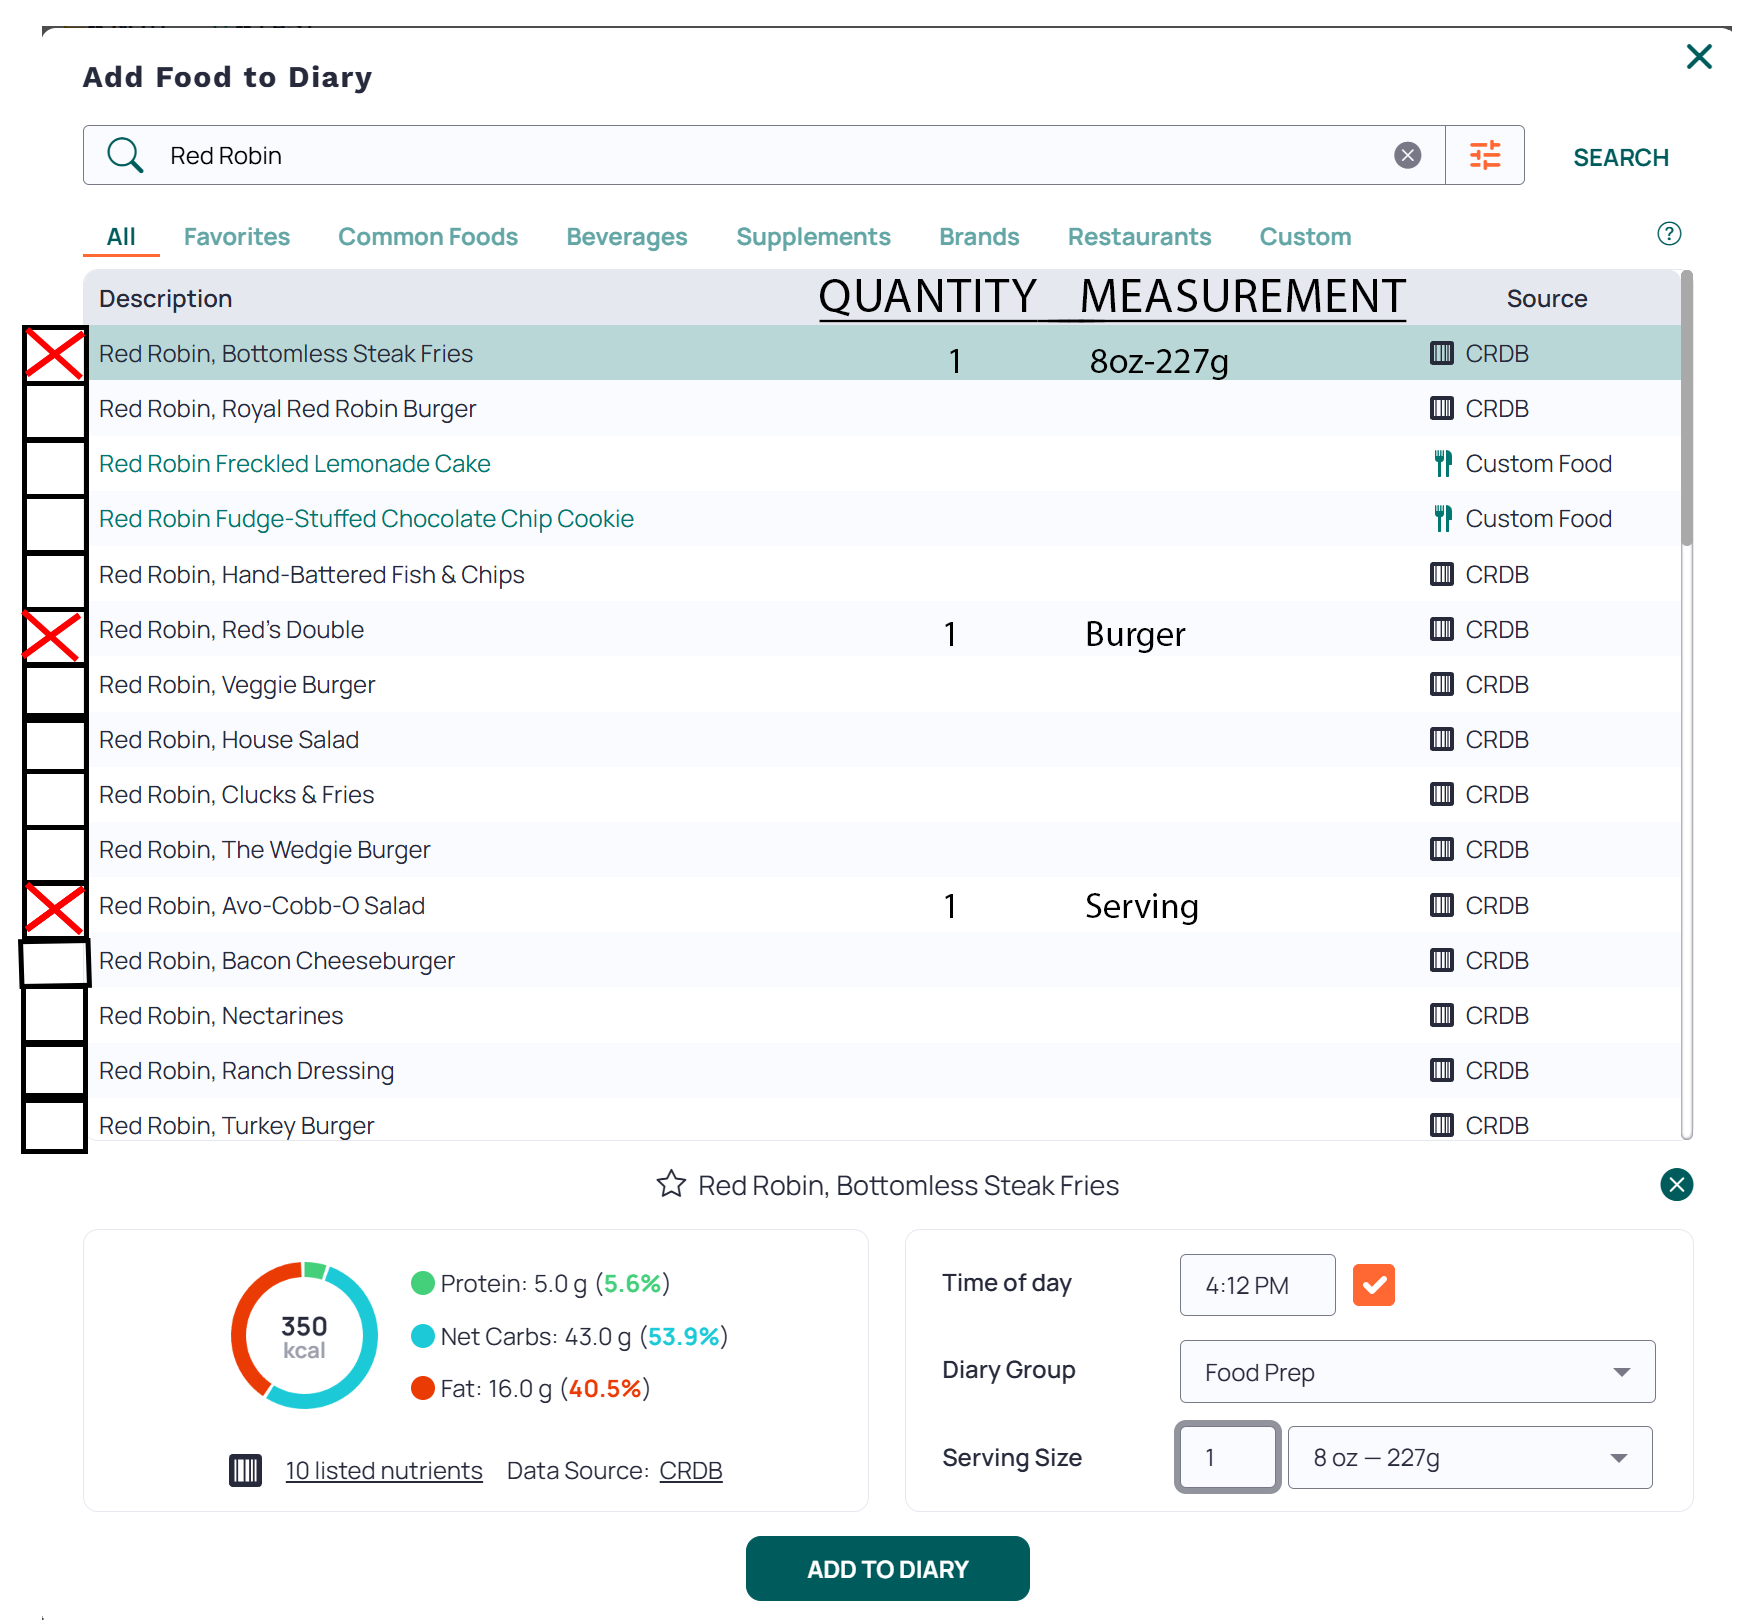Select Red Robin Fudge-Stuffed Chocolate Chip Cookie

point(882,519)
